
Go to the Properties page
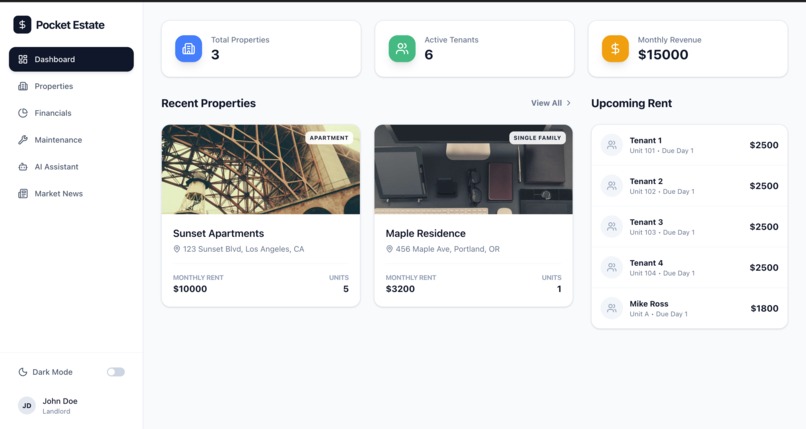click(x=71, y=86)
